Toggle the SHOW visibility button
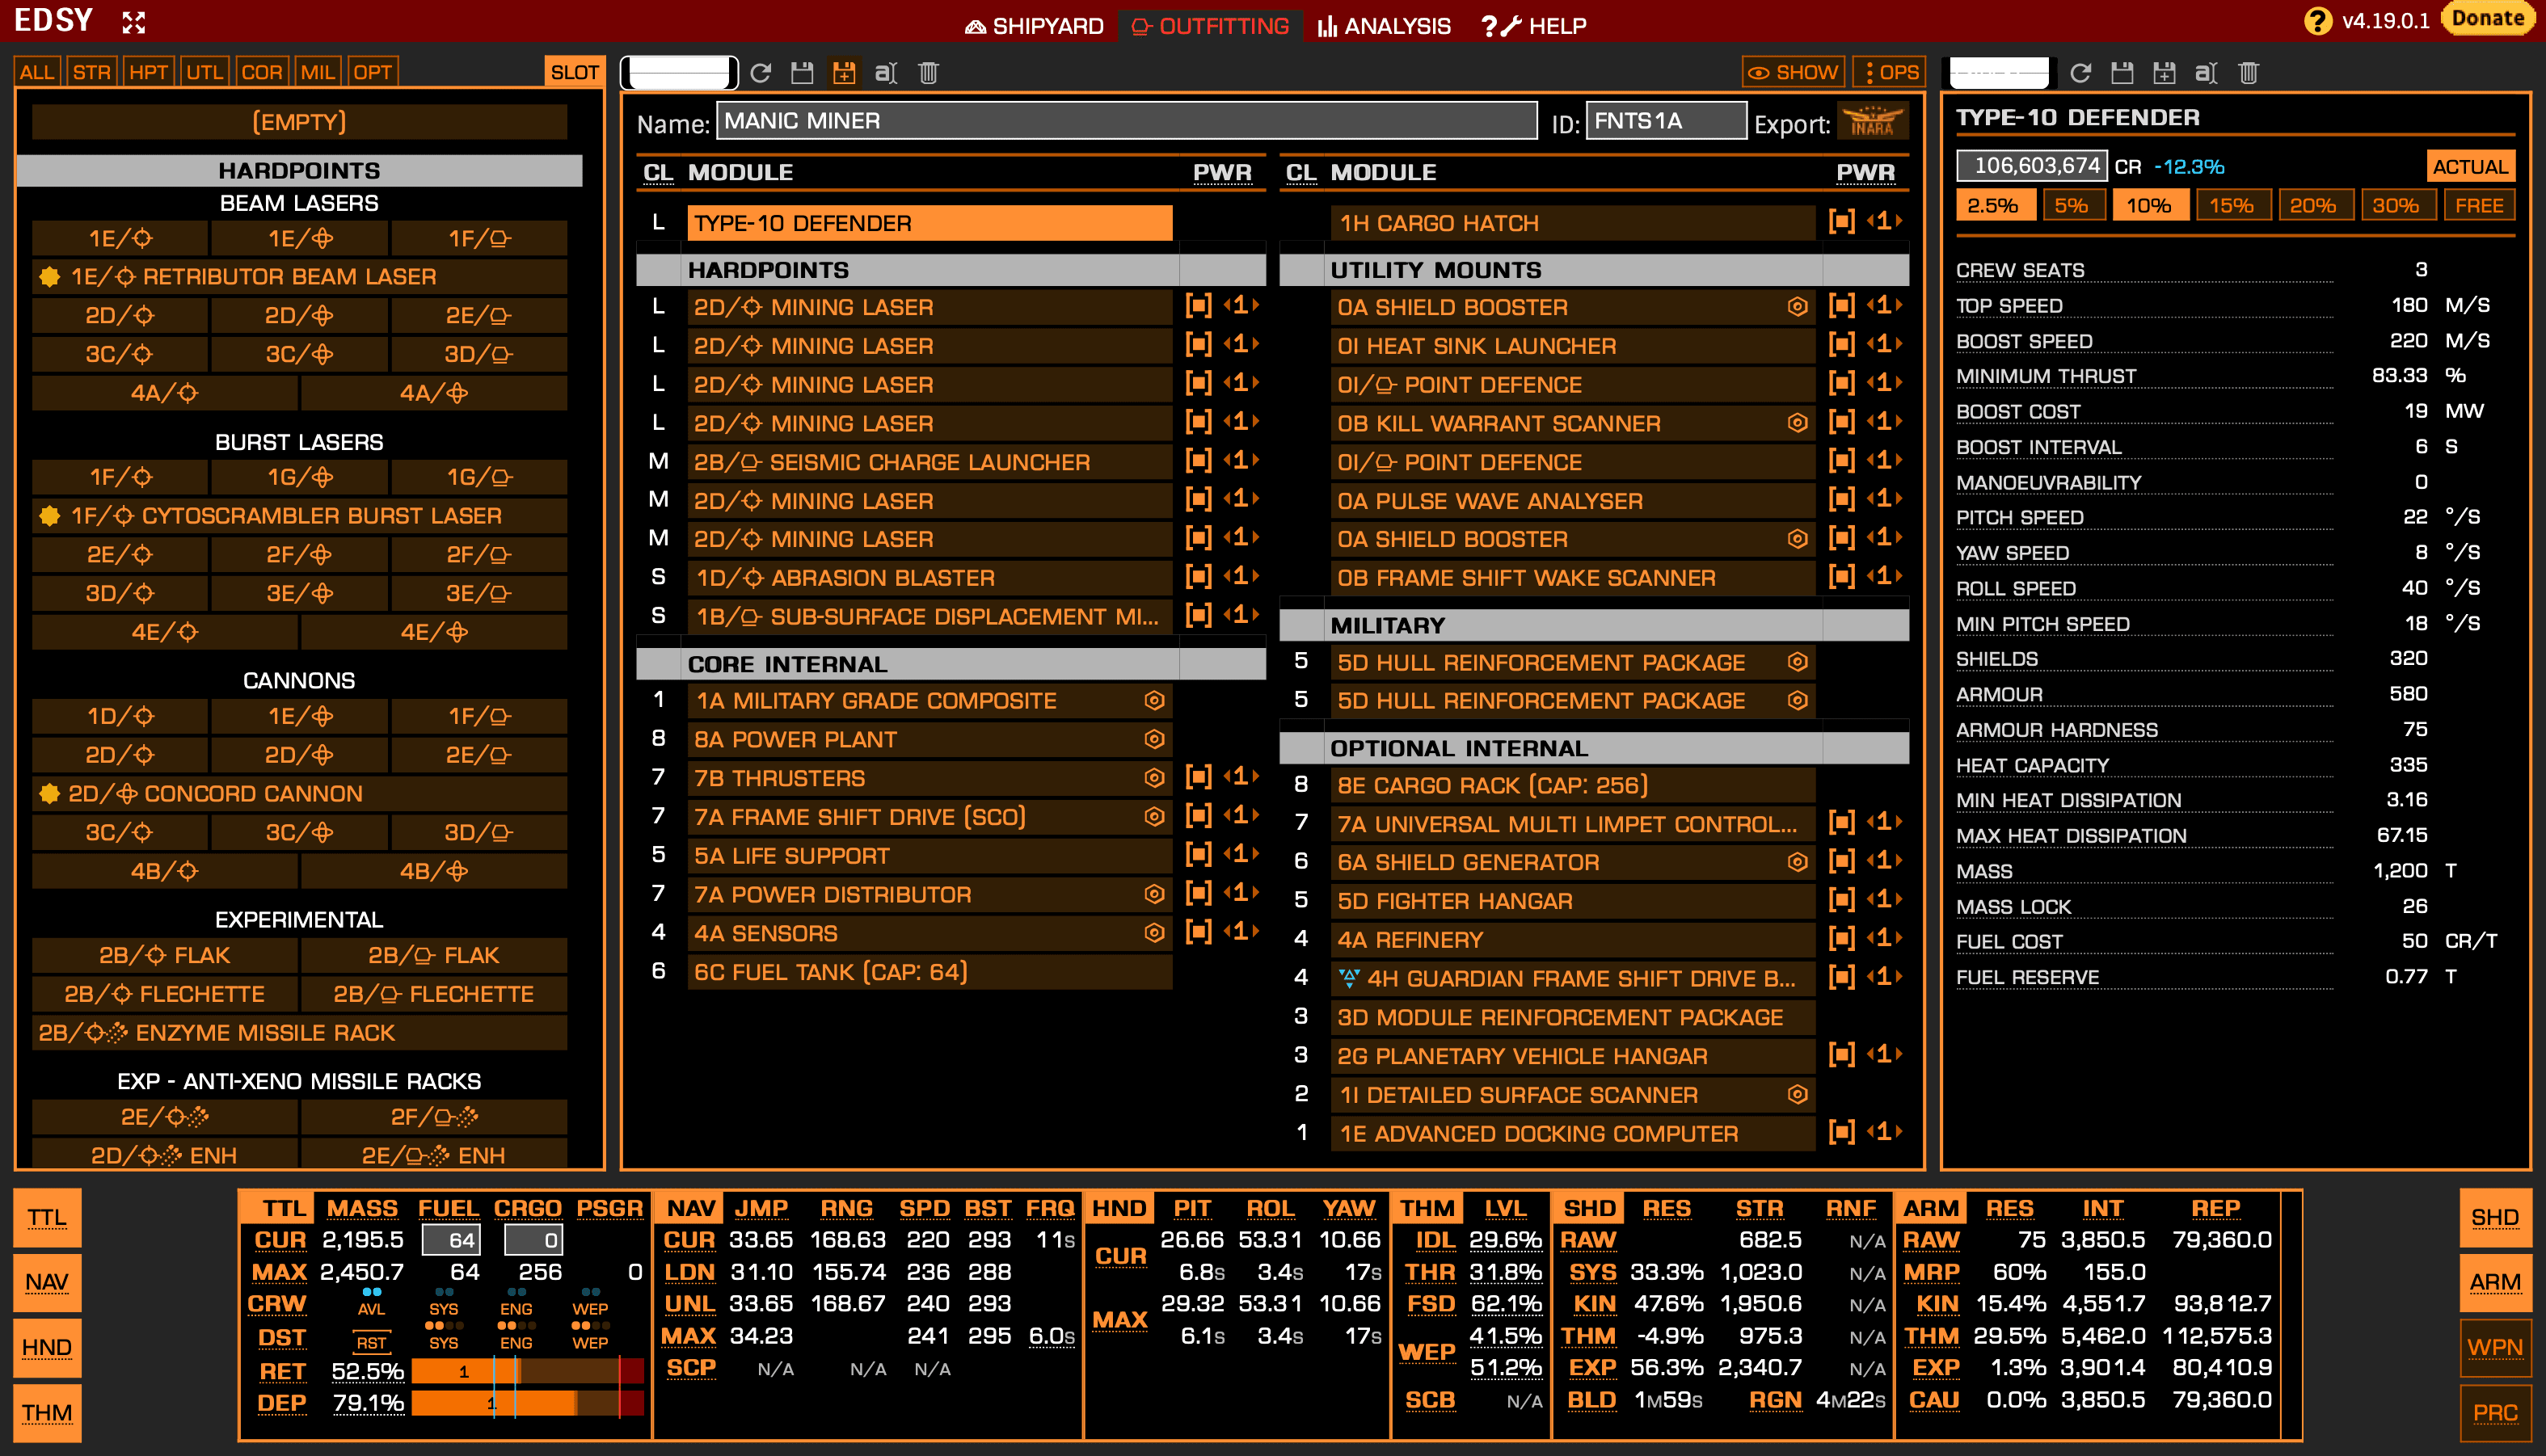2546x1456 pixels. 1793,72
